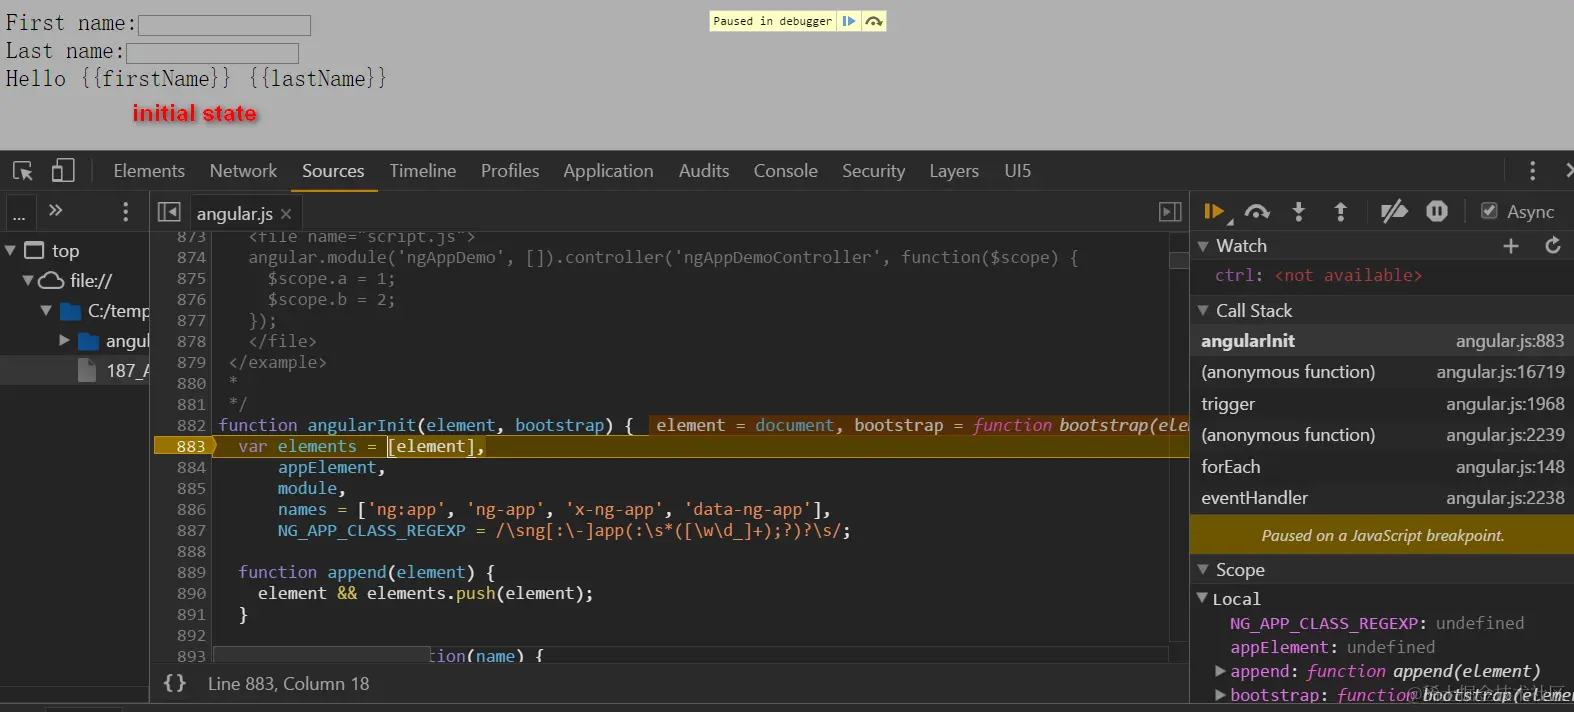Step into next function call
1574x712 pixels.
click(x=1299, y=212)
